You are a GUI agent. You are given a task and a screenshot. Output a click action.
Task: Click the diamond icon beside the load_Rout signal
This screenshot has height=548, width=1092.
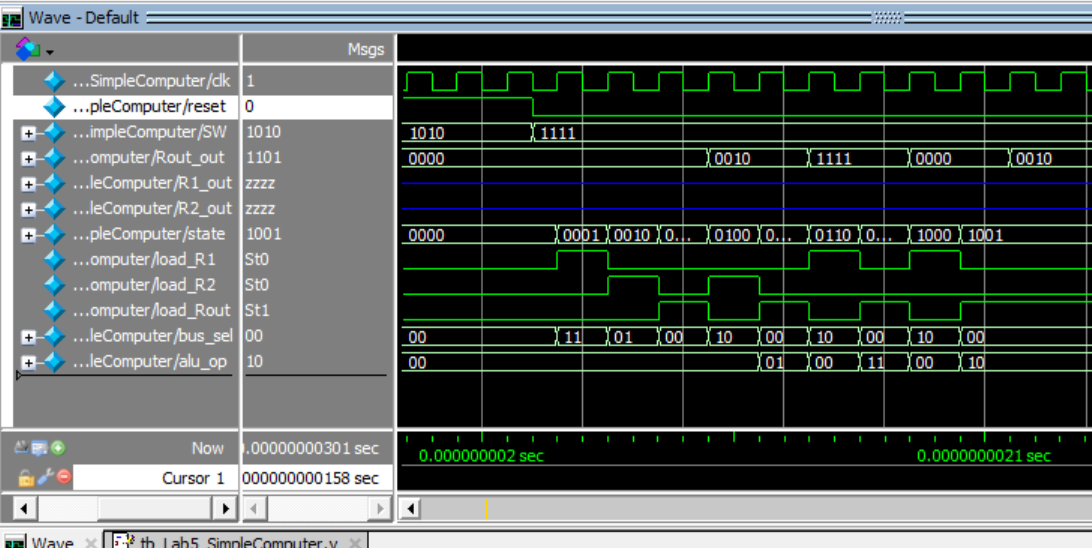coord(54,310)
